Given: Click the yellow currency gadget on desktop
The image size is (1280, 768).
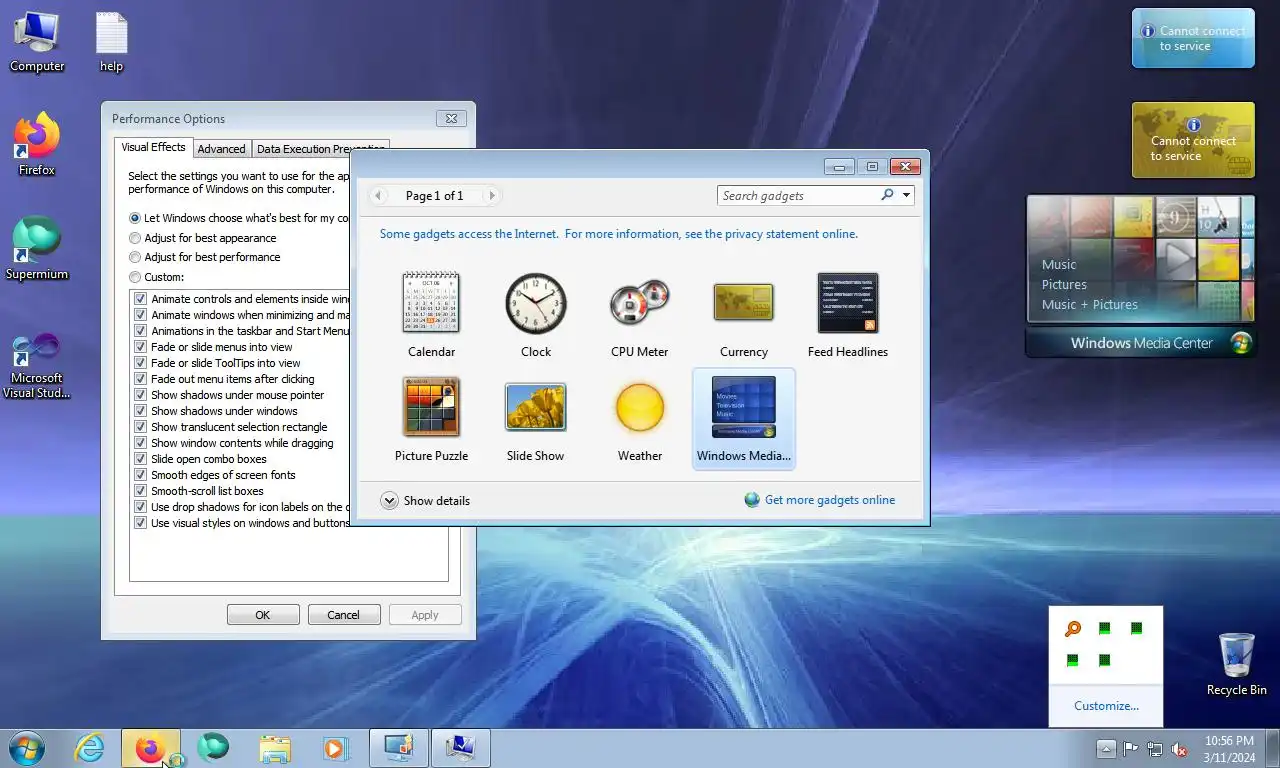Looking at the screenshot, I should pyautogui.click(x=1193, y=140).
